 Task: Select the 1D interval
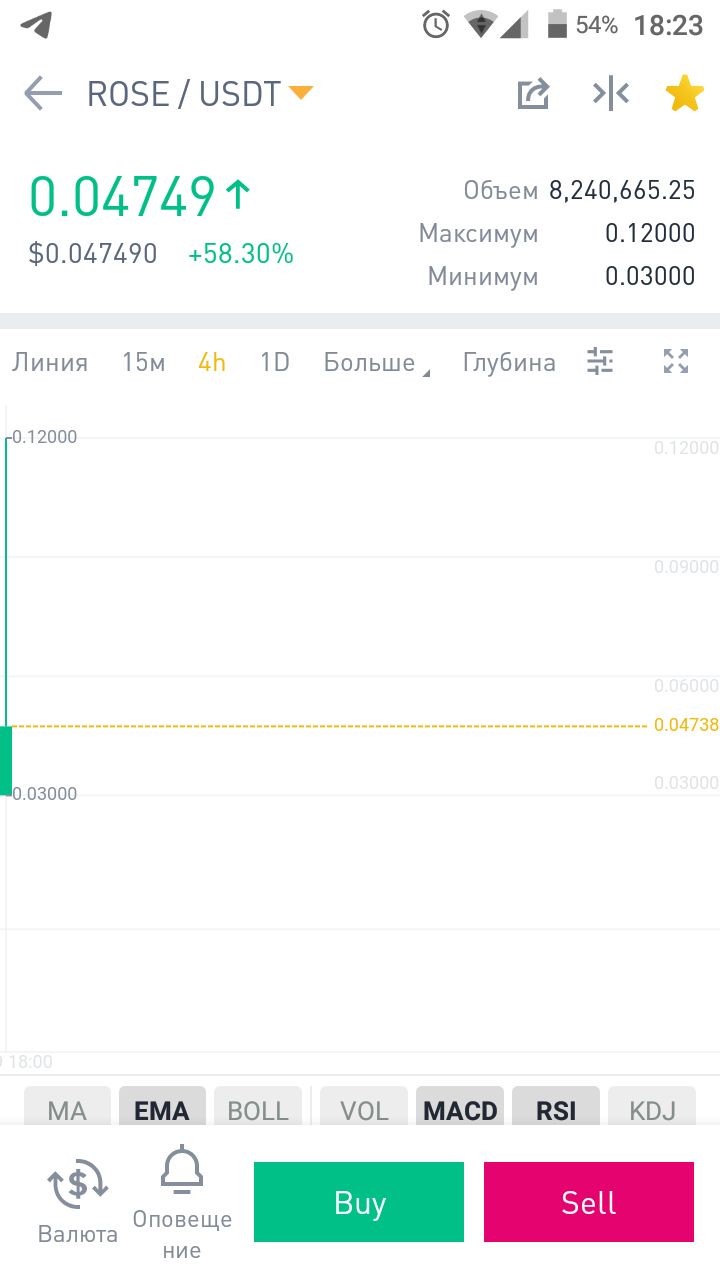pos(275,362)
